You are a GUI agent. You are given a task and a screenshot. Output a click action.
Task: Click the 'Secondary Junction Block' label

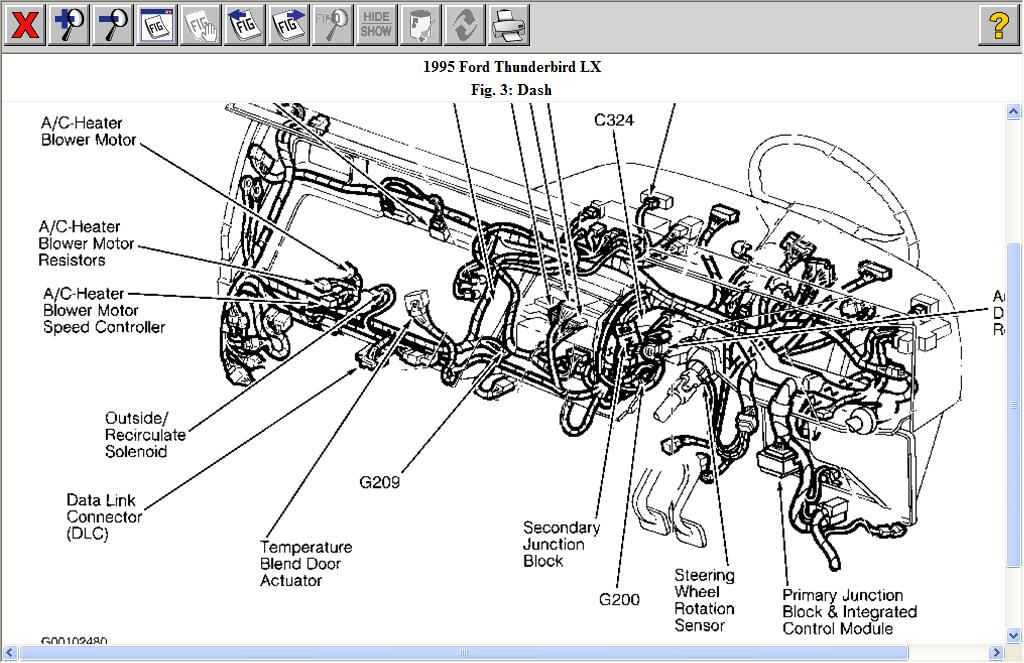[561, 544]
